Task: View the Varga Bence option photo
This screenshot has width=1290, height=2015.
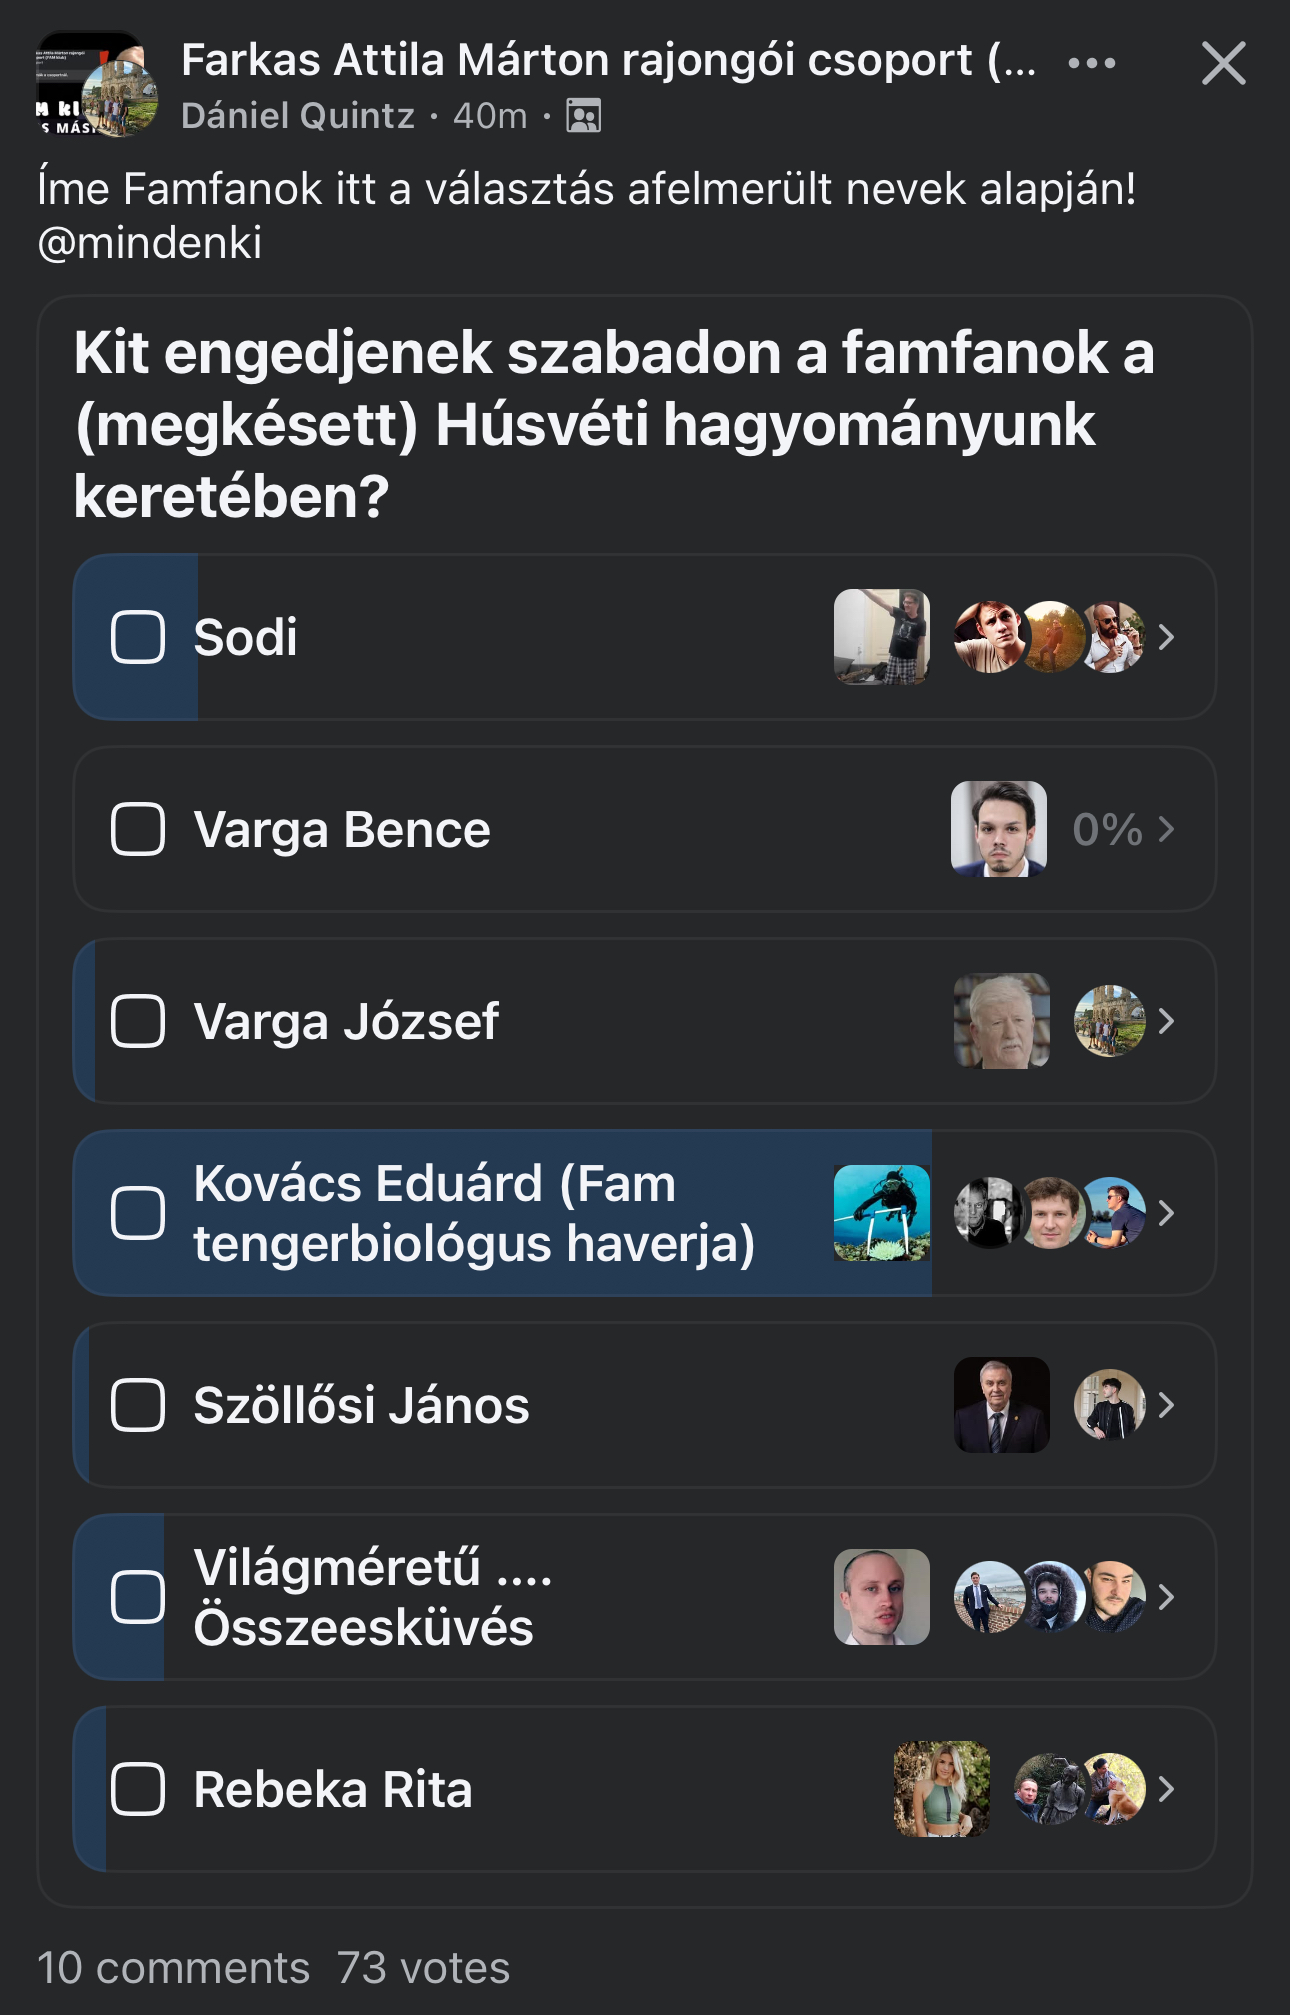Action: tap(998, 829)
